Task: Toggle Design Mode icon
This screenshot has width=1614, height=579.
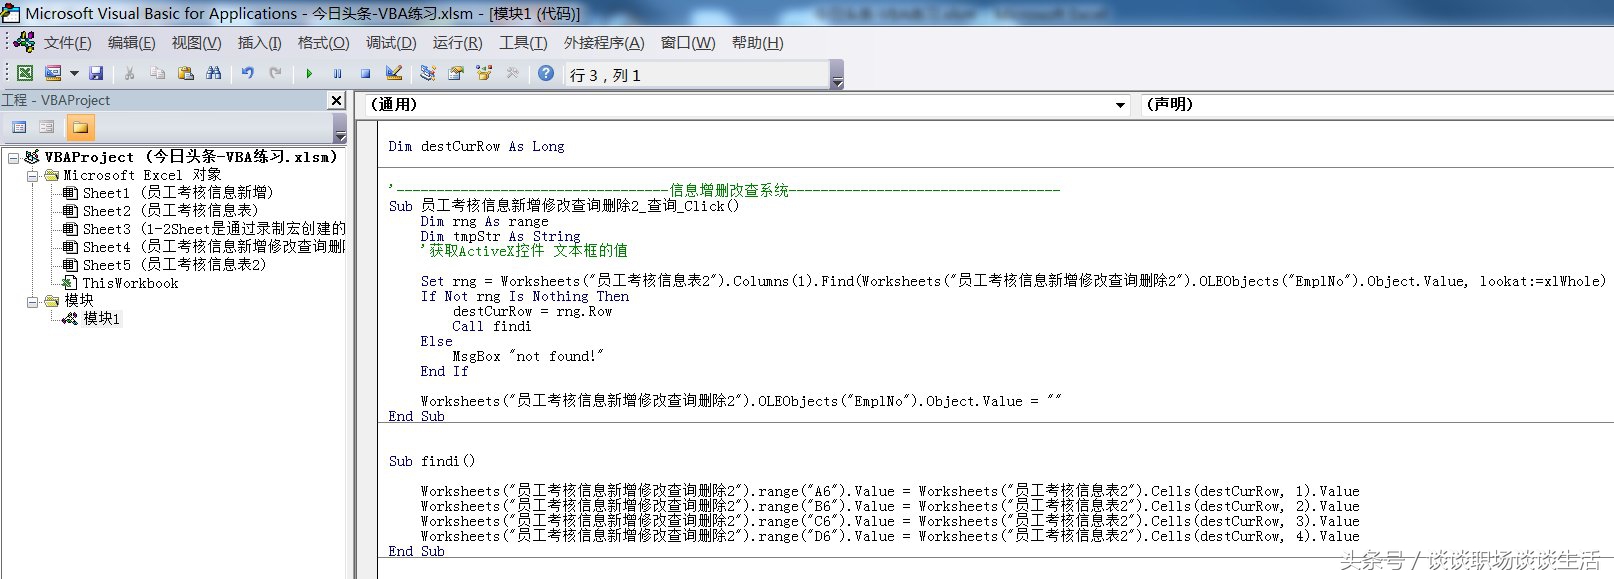Action: coord(394,73)
